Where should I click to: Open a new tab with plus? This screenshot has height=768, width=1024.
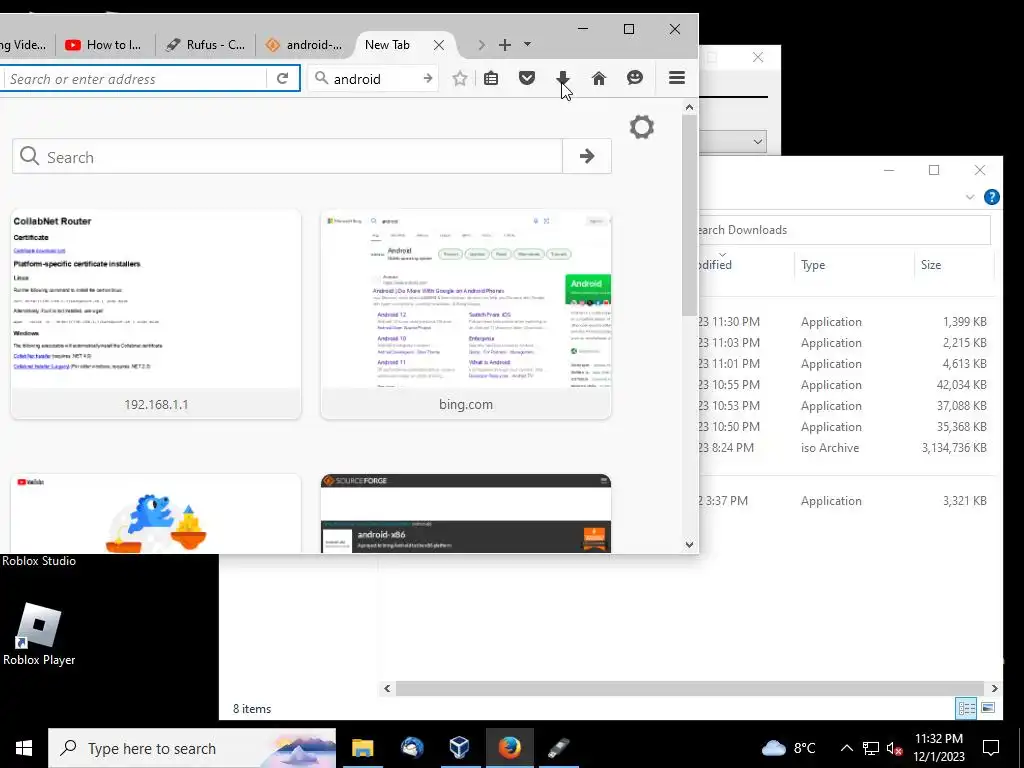(505, 45)
